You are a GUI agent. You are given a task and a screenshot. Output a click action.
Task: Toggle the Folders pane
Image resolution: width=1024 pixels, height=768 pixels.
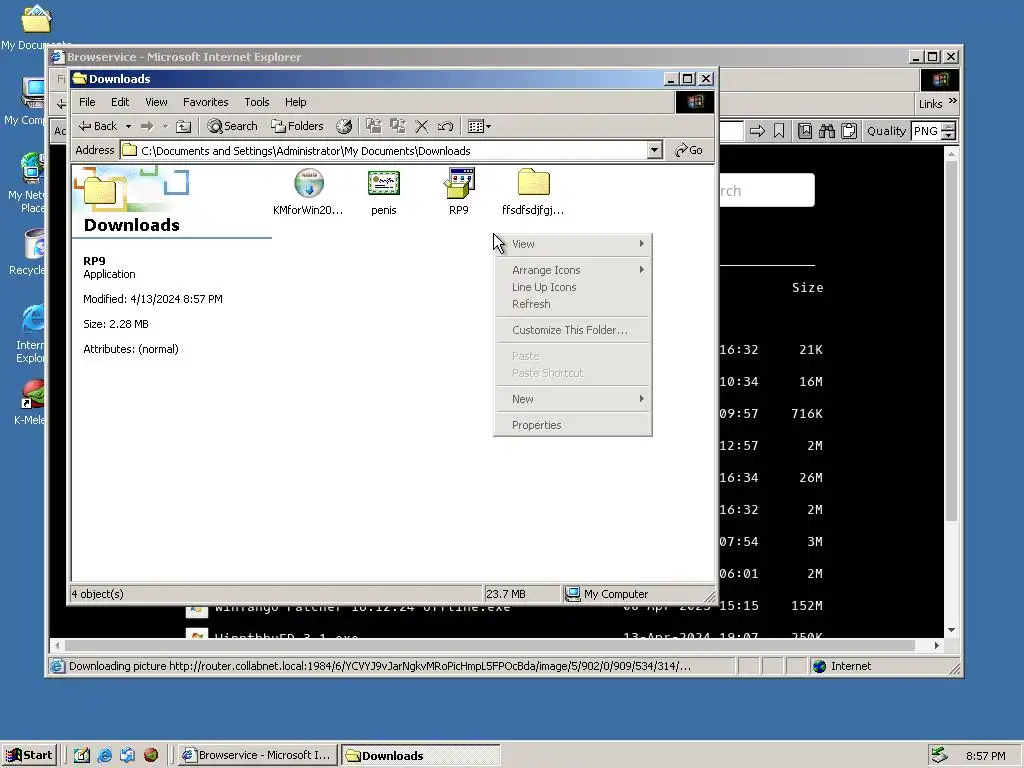point(297,126)
